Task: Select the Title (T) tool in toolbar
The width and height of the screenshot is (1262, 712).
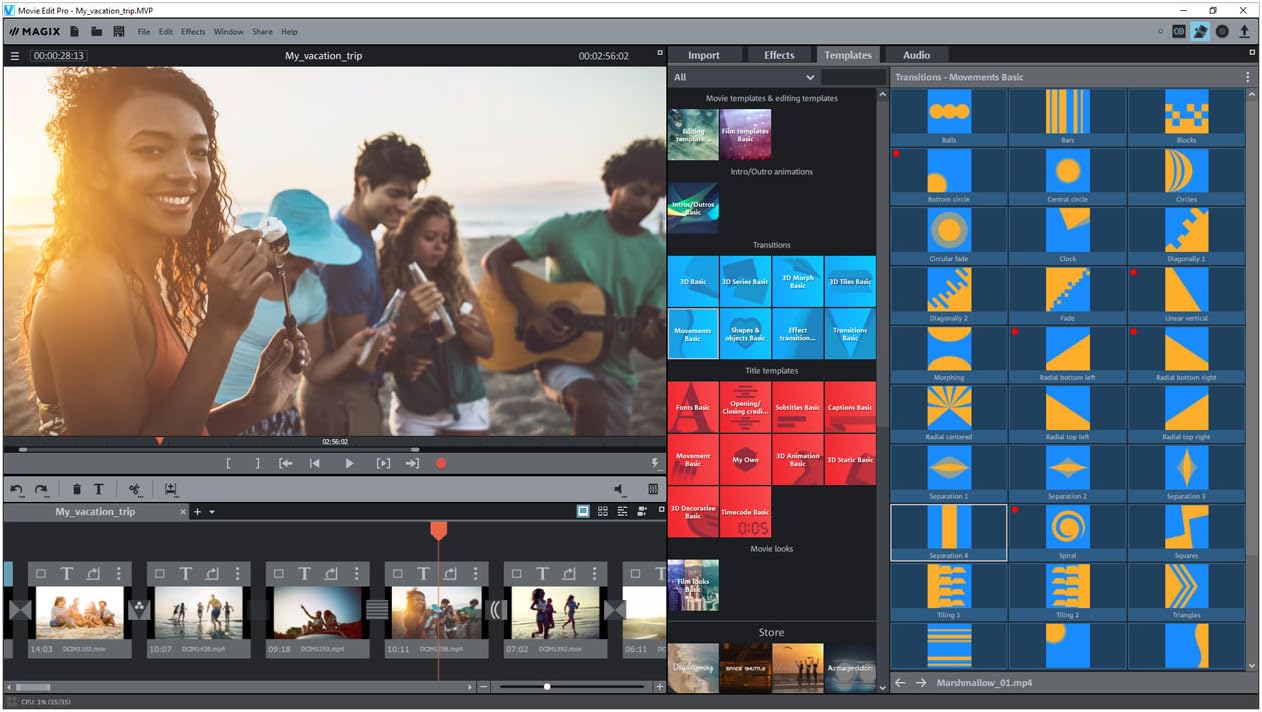Action: click(99, 489)
